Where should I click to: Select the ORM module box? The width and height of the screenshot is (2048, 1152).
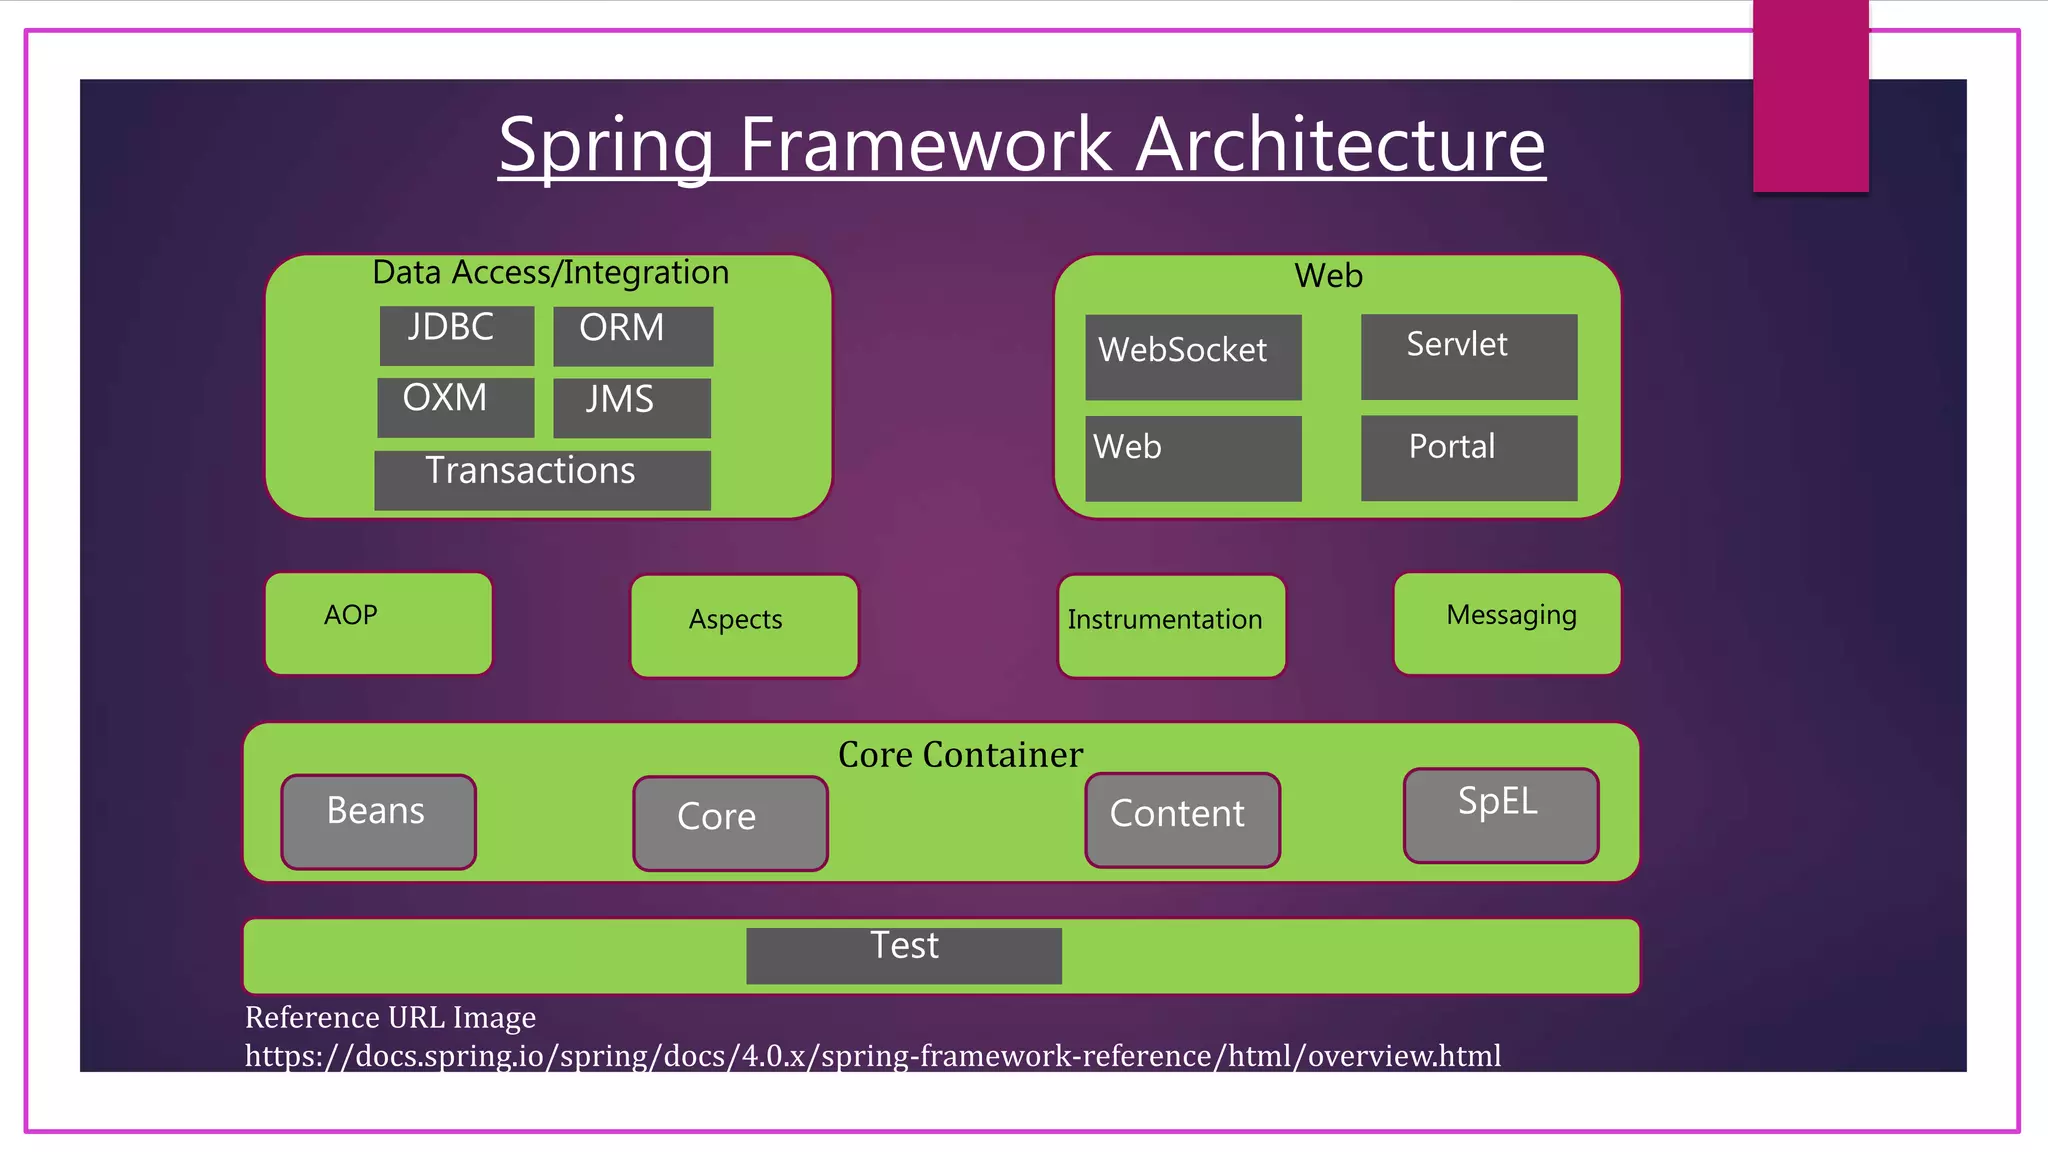(x=632, y=336)
